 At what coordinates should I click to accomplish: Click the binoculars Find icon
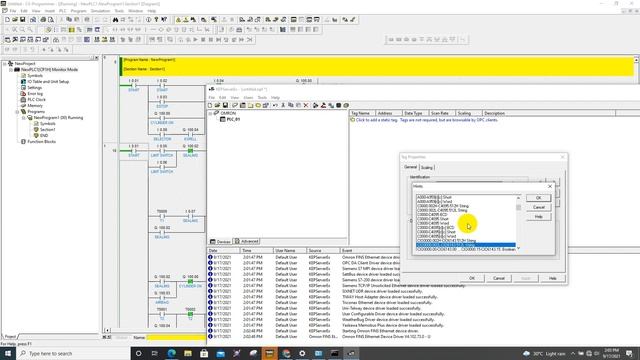[116, 20]
